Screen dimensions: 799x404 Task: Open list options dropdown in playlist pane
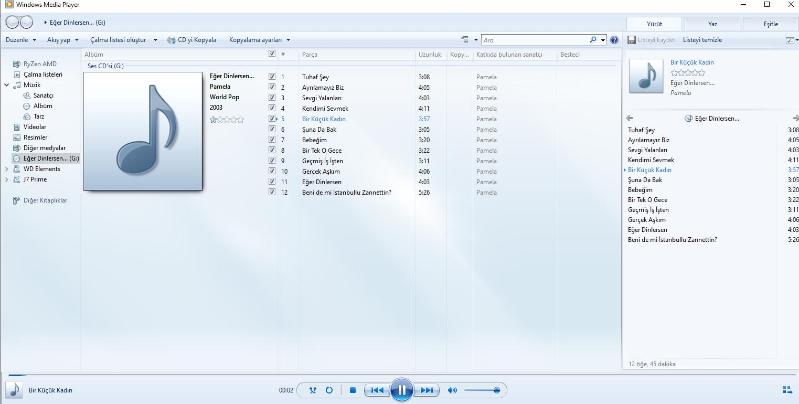point(792,40)
